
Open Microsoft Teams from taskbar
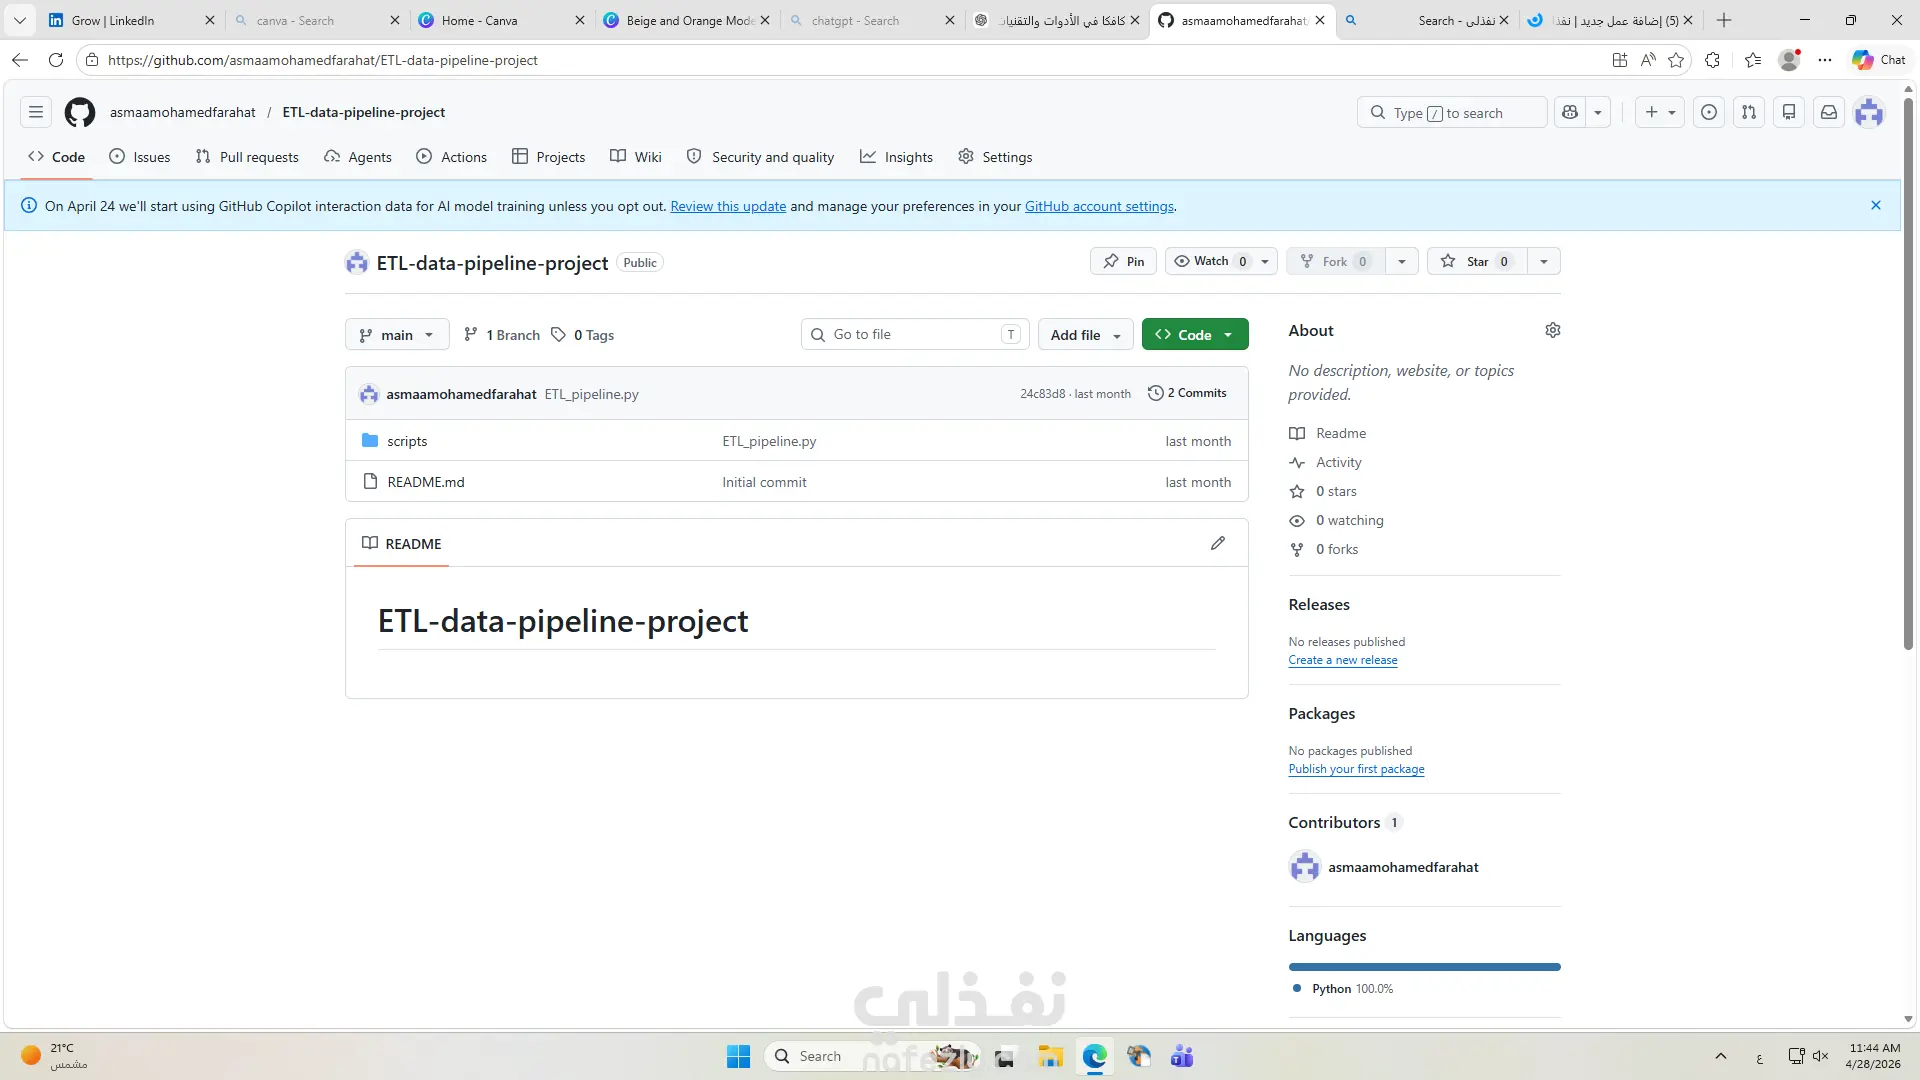tap(1182, 1056)
